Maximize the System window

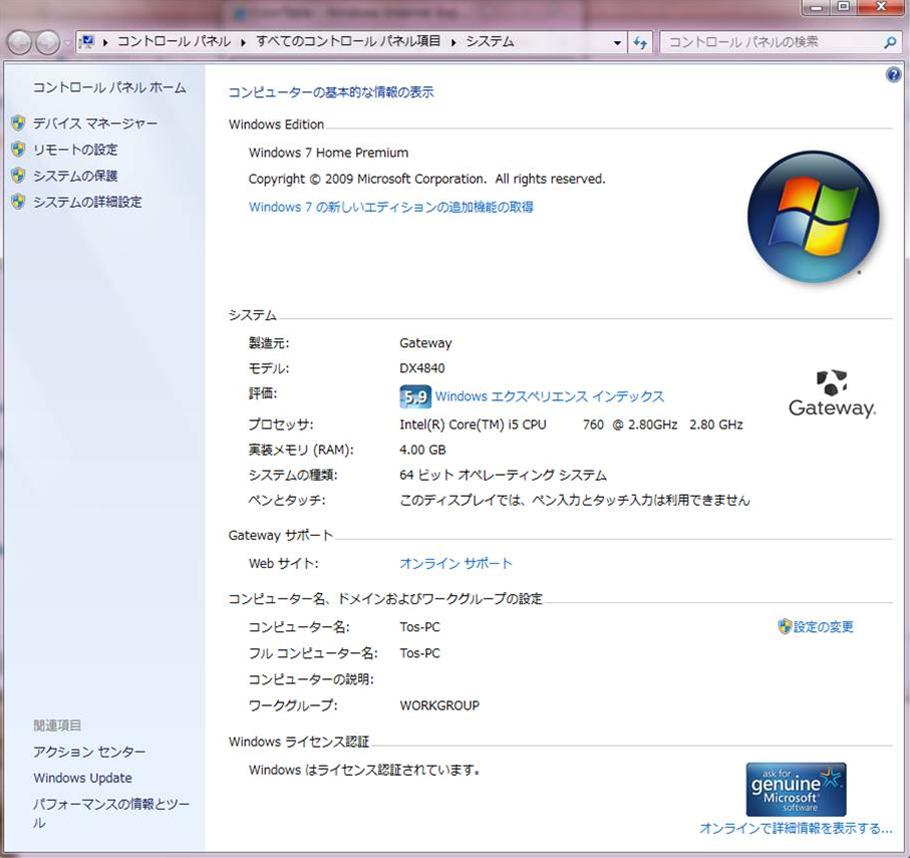pos(844,7)
